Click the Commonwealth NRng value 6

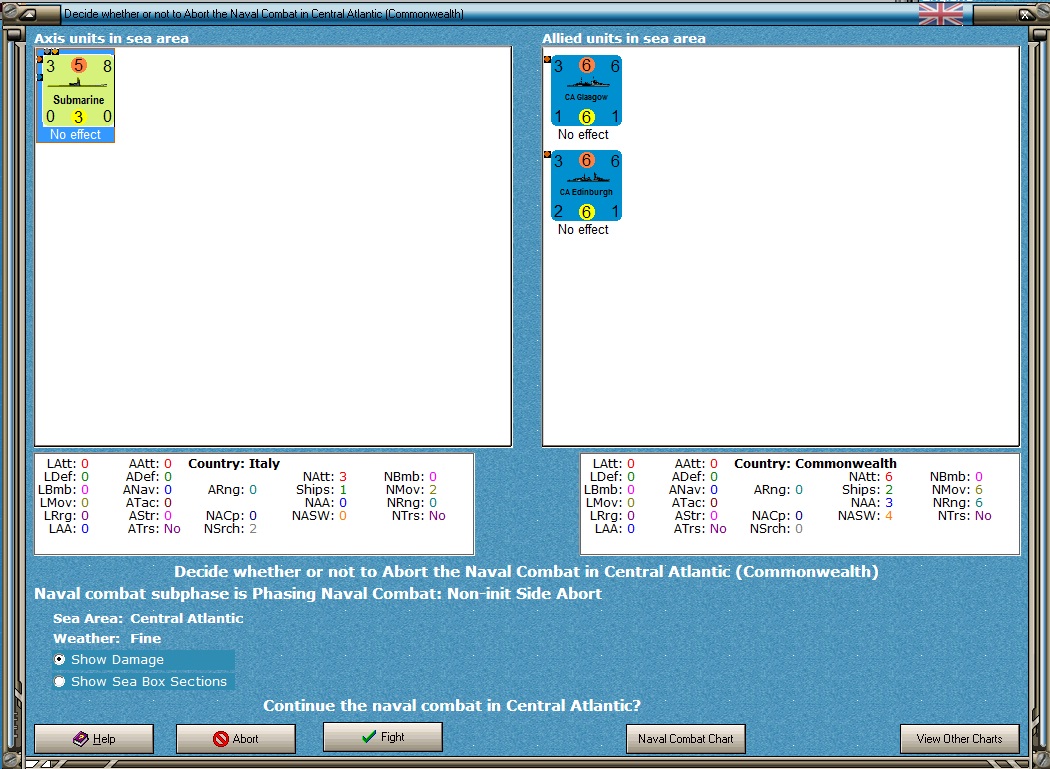tap(978, 503)
